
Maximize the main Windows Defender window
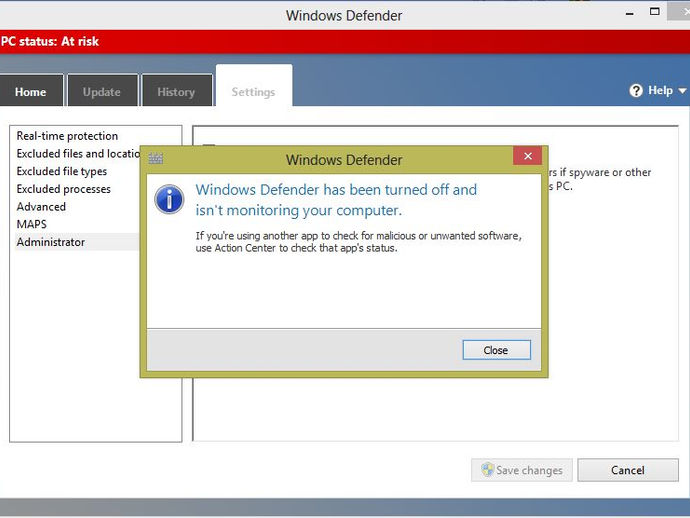coord(654,11)
